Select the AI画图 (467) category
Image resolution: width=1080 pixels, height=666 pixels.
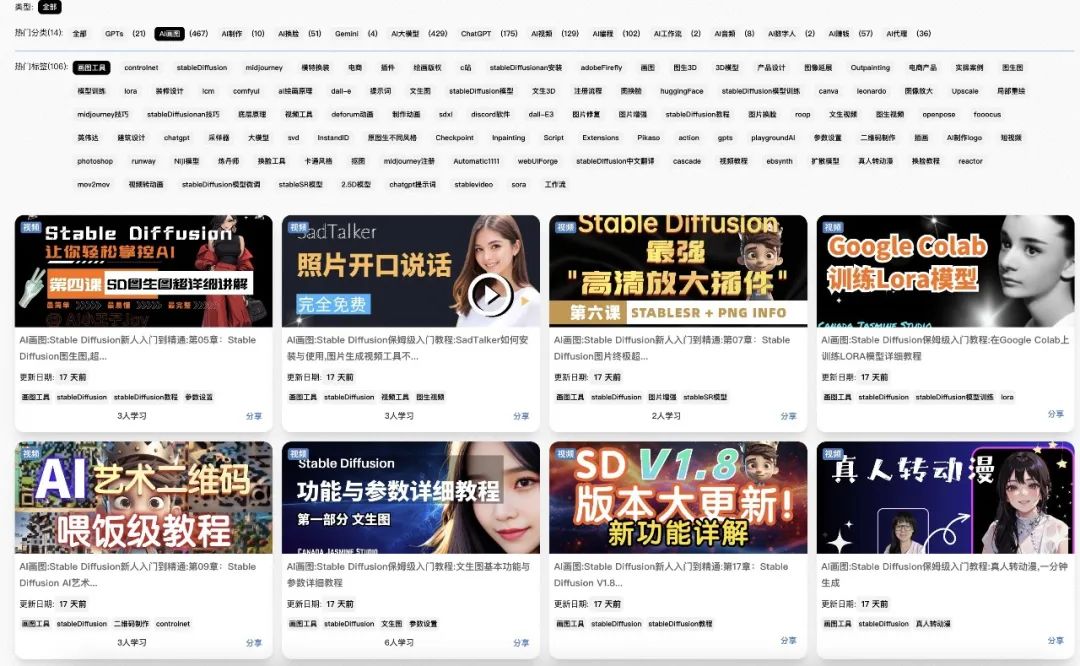[182, 33]
